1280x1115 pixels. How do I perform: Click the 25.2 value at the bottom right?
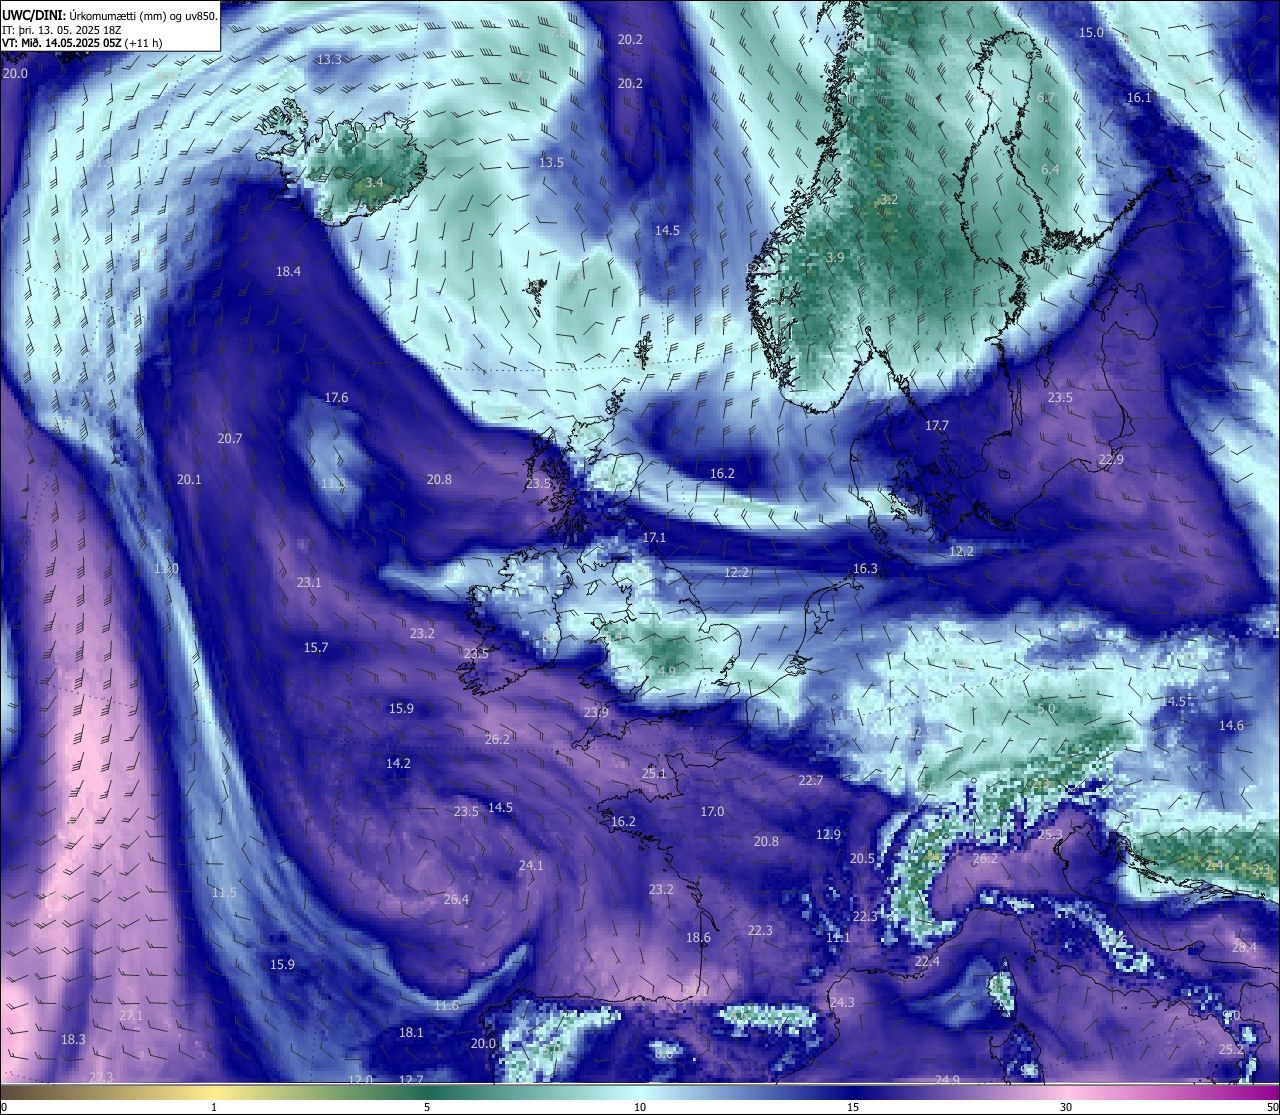pyautogui.click(x=1231, y=1049)
